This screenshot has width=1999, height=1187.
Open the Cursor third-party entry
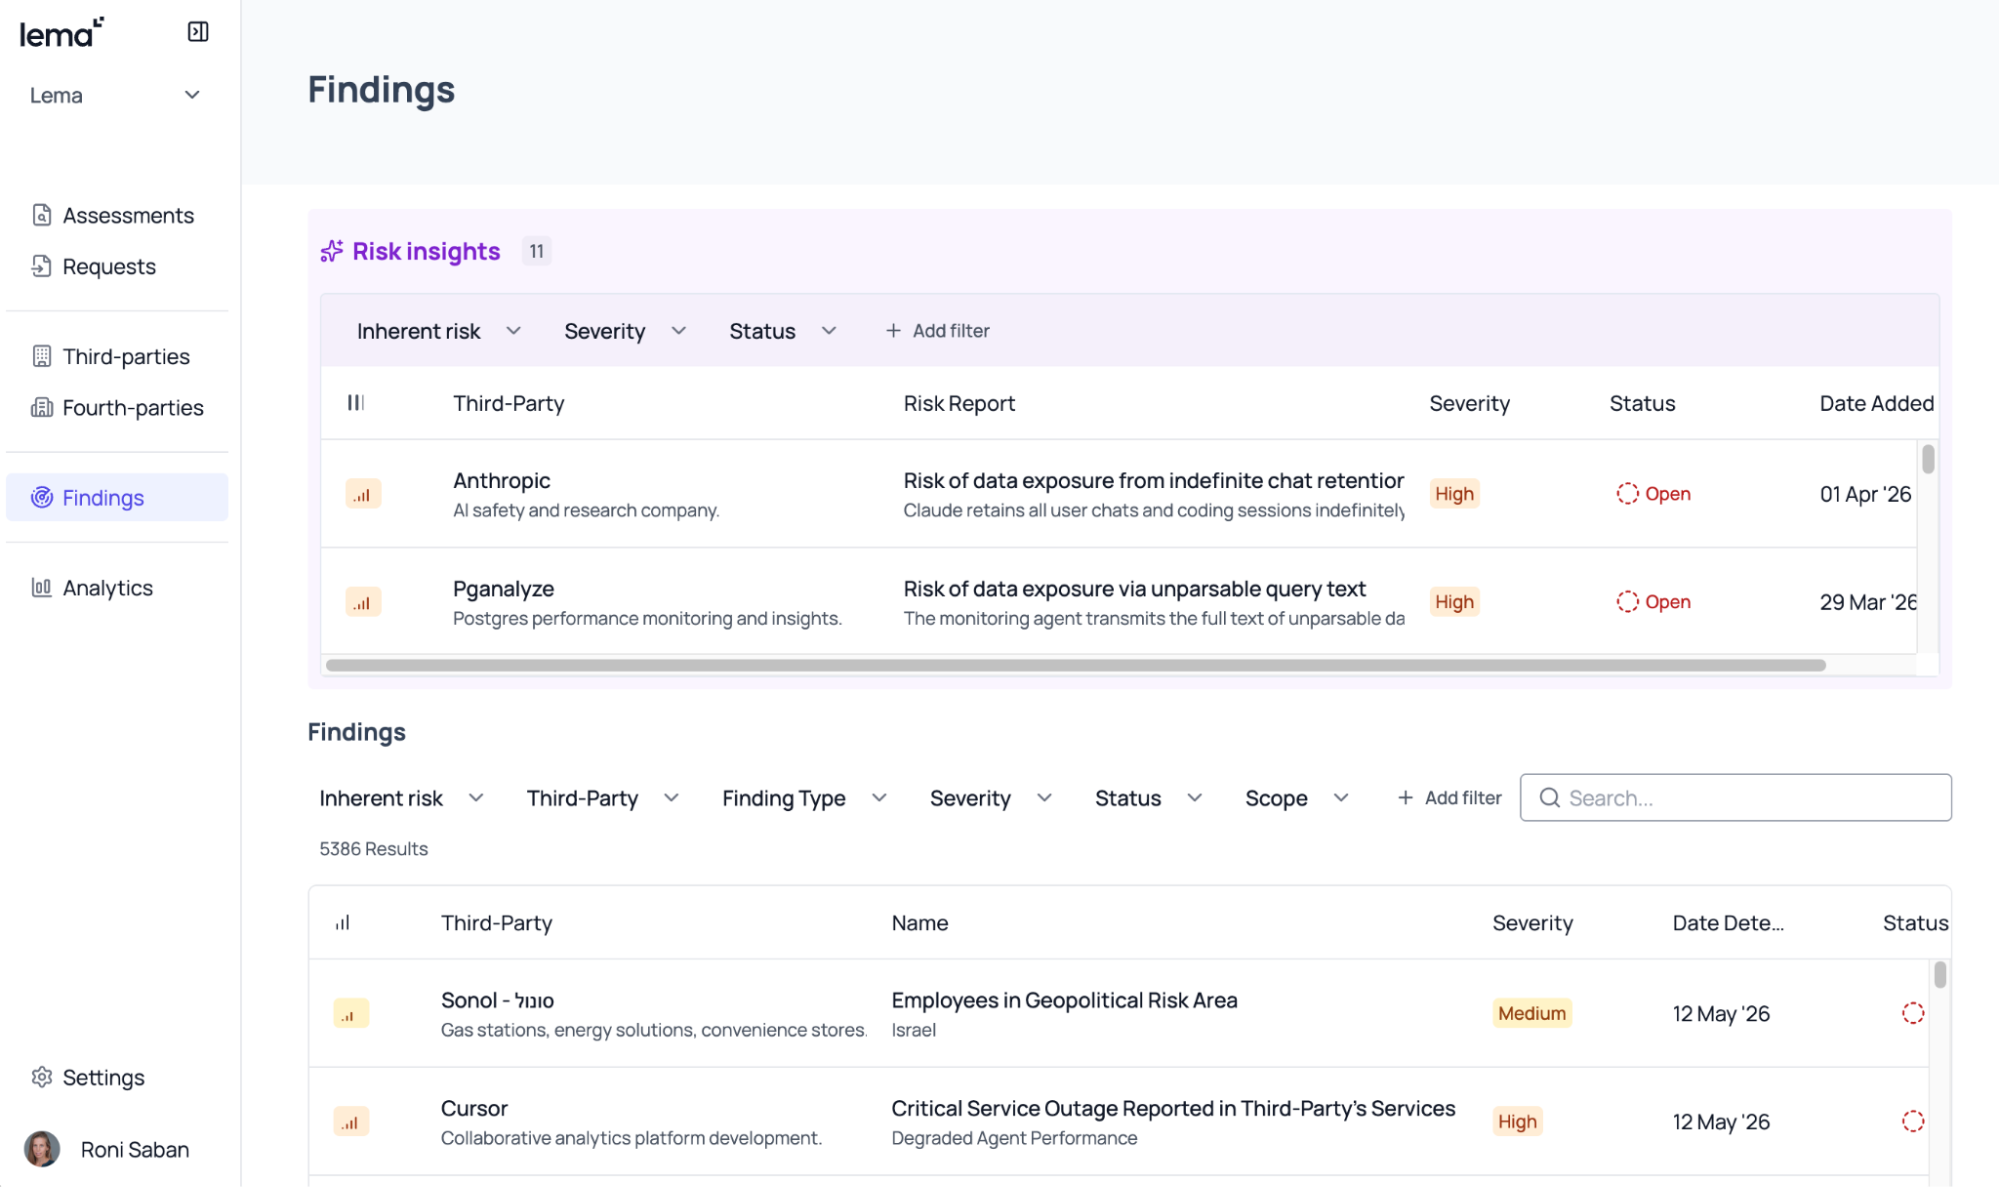tap(474, 1108)
